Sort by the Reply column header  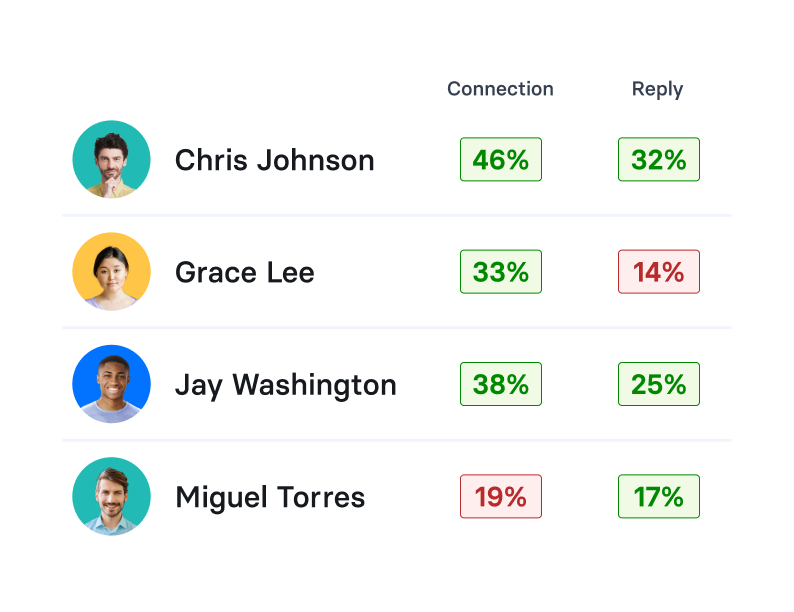tap(657, 90)
